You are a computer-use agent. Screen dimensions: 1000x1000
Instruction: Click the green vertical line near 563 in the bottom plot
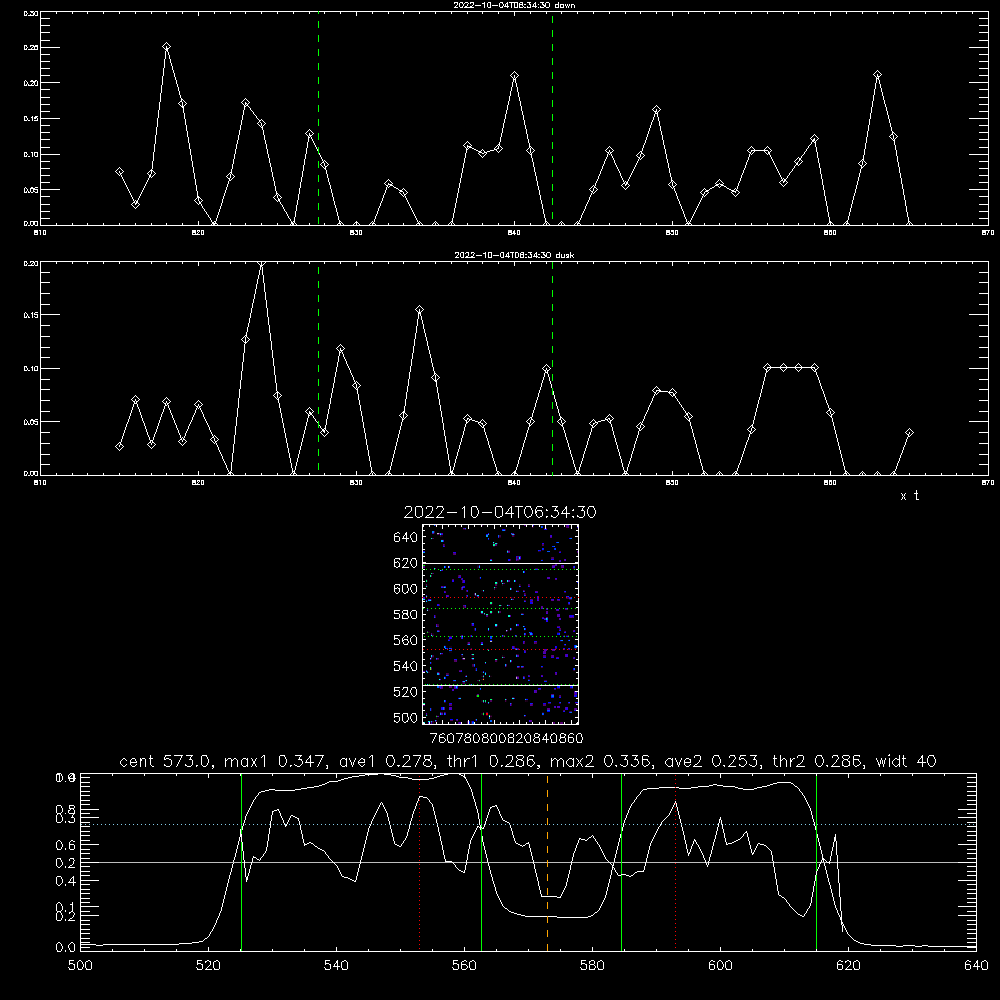coord(482,861)
